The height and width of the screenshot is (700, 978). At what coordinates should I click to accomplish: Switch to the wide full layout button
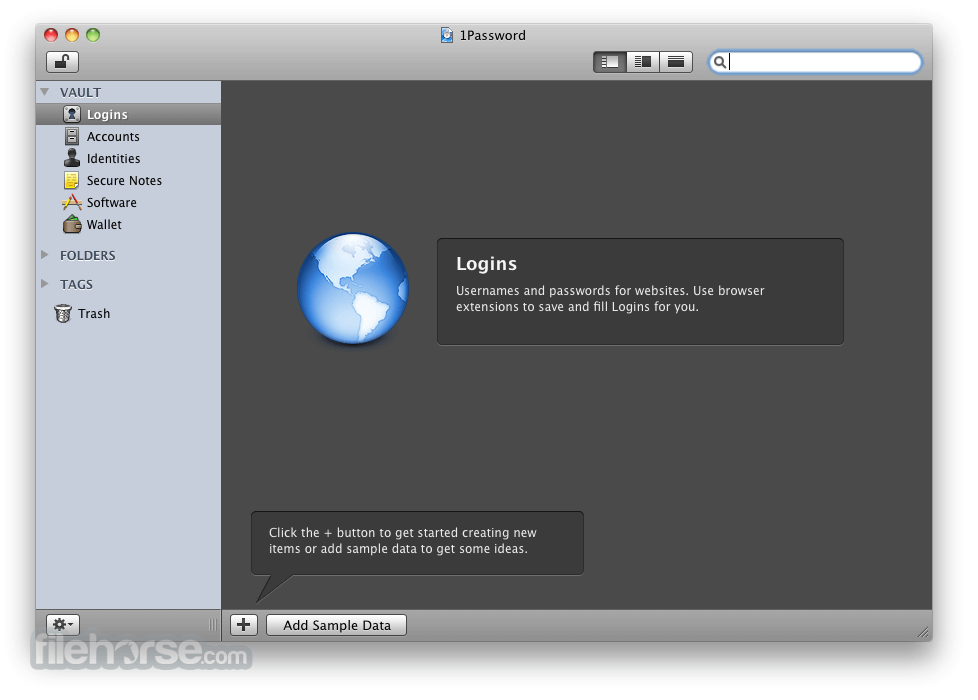tap(676, 62)
